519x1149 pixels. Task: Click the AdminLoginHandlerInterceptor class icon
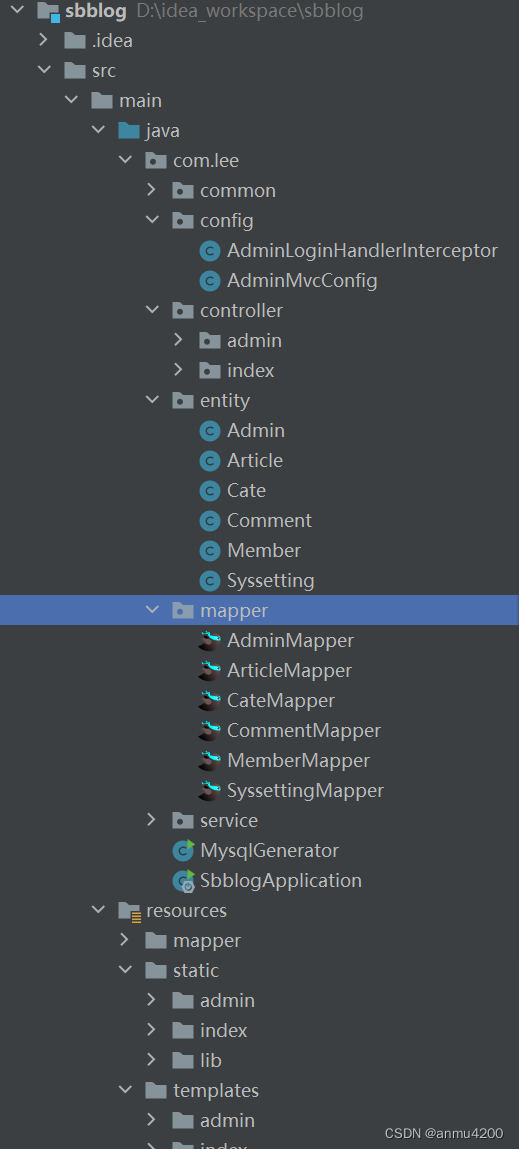pos(210,251)
